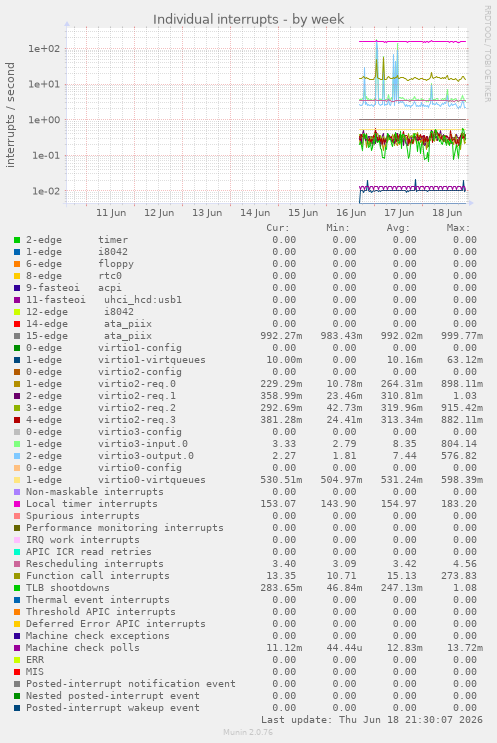
Task: Click the swatch for virtio1-virtqueues
Action: pyautogui.click(x=17, y=360)
